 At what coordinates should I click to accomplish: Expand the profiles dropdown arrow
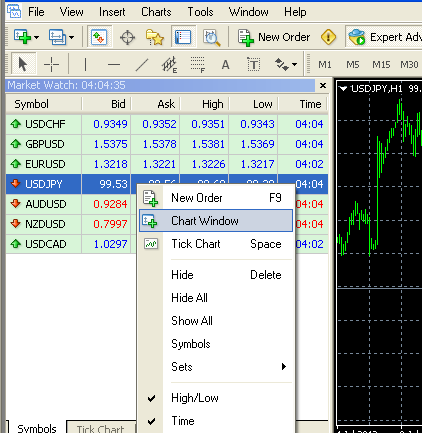[x=71, y=37]
